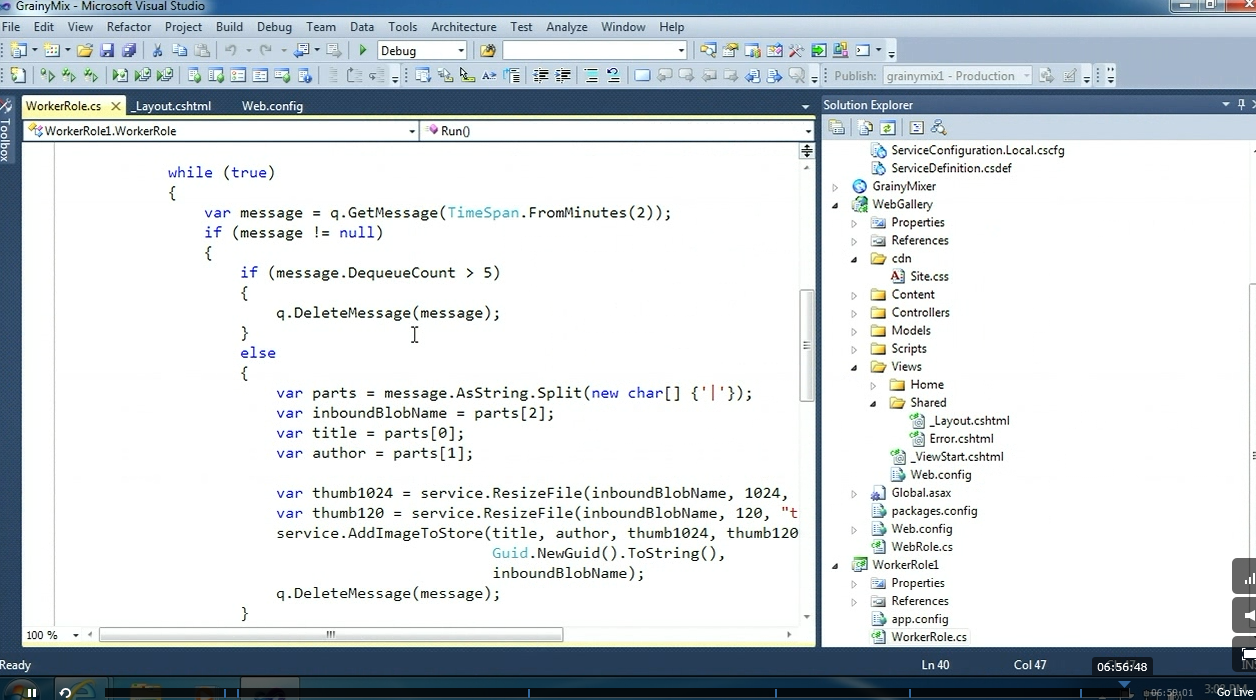The height and width of the screenshot is (700, 1256).
Task: Open the Debug configuration dropdown
Action: [460, 51]
